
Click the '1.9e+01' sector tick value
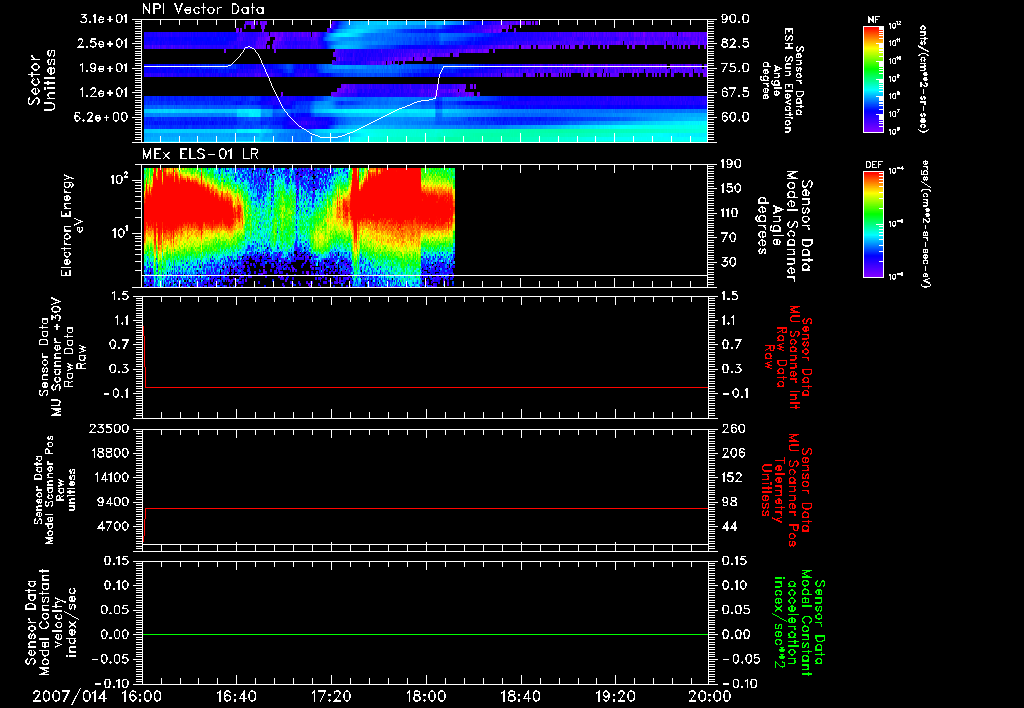click(106, 68)
